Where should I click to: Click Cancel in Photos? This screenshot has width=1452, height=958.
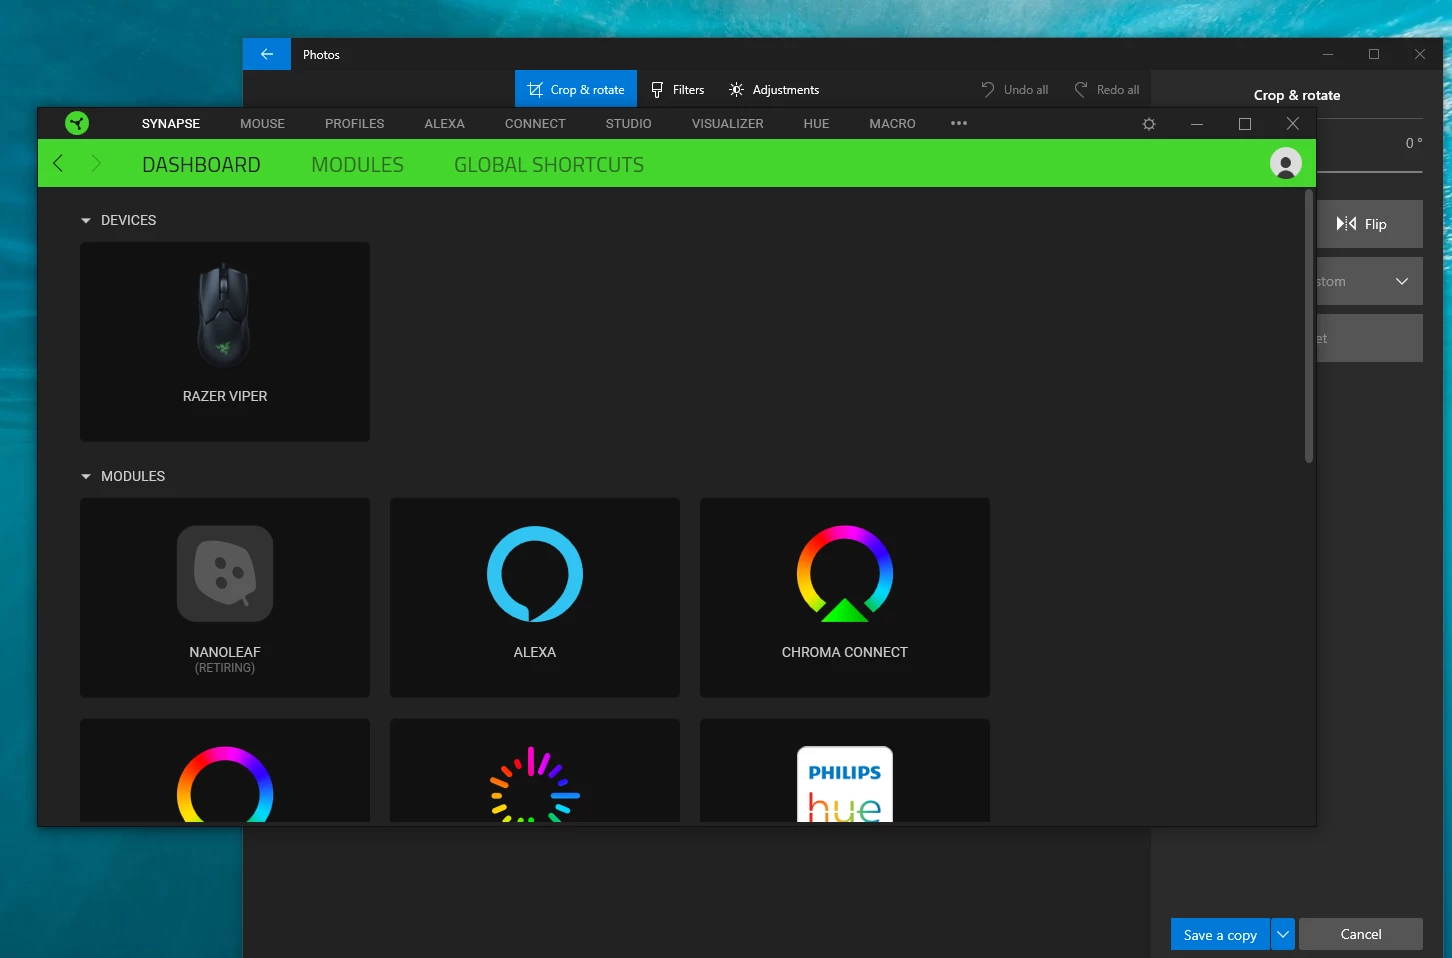tap(1361, 934)
